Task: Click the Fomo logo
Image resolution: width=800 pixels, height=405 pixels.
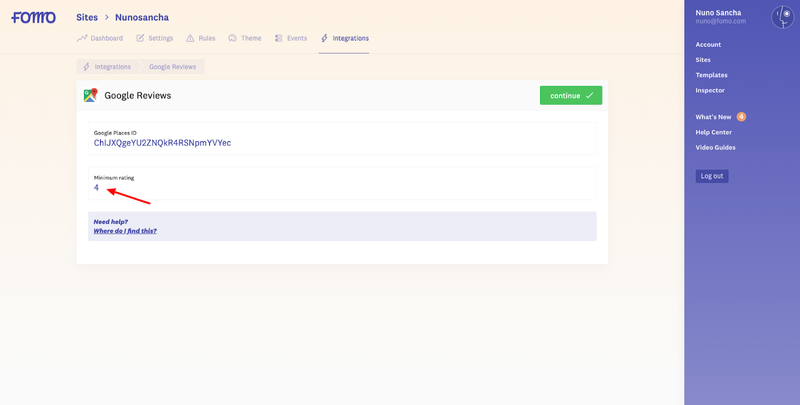Action: (34, 17)
